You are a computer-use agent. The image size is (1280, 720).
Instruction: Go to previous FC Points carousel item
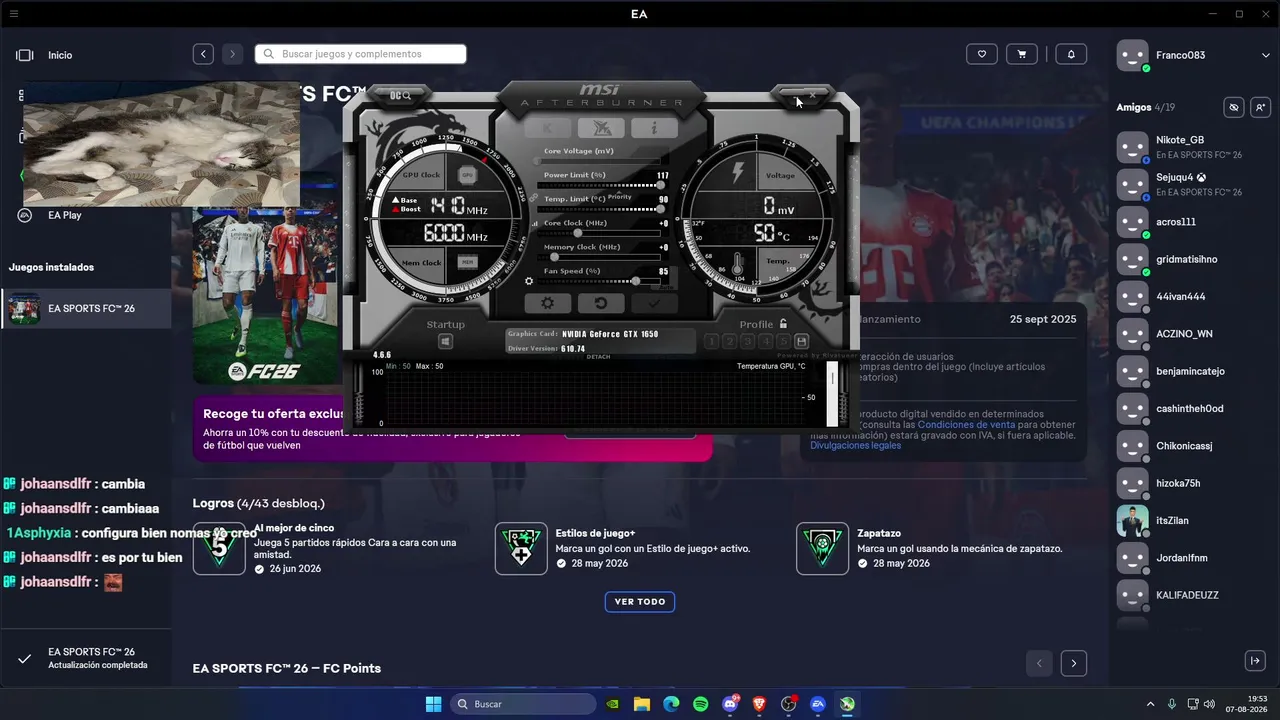click(1039, 663)
